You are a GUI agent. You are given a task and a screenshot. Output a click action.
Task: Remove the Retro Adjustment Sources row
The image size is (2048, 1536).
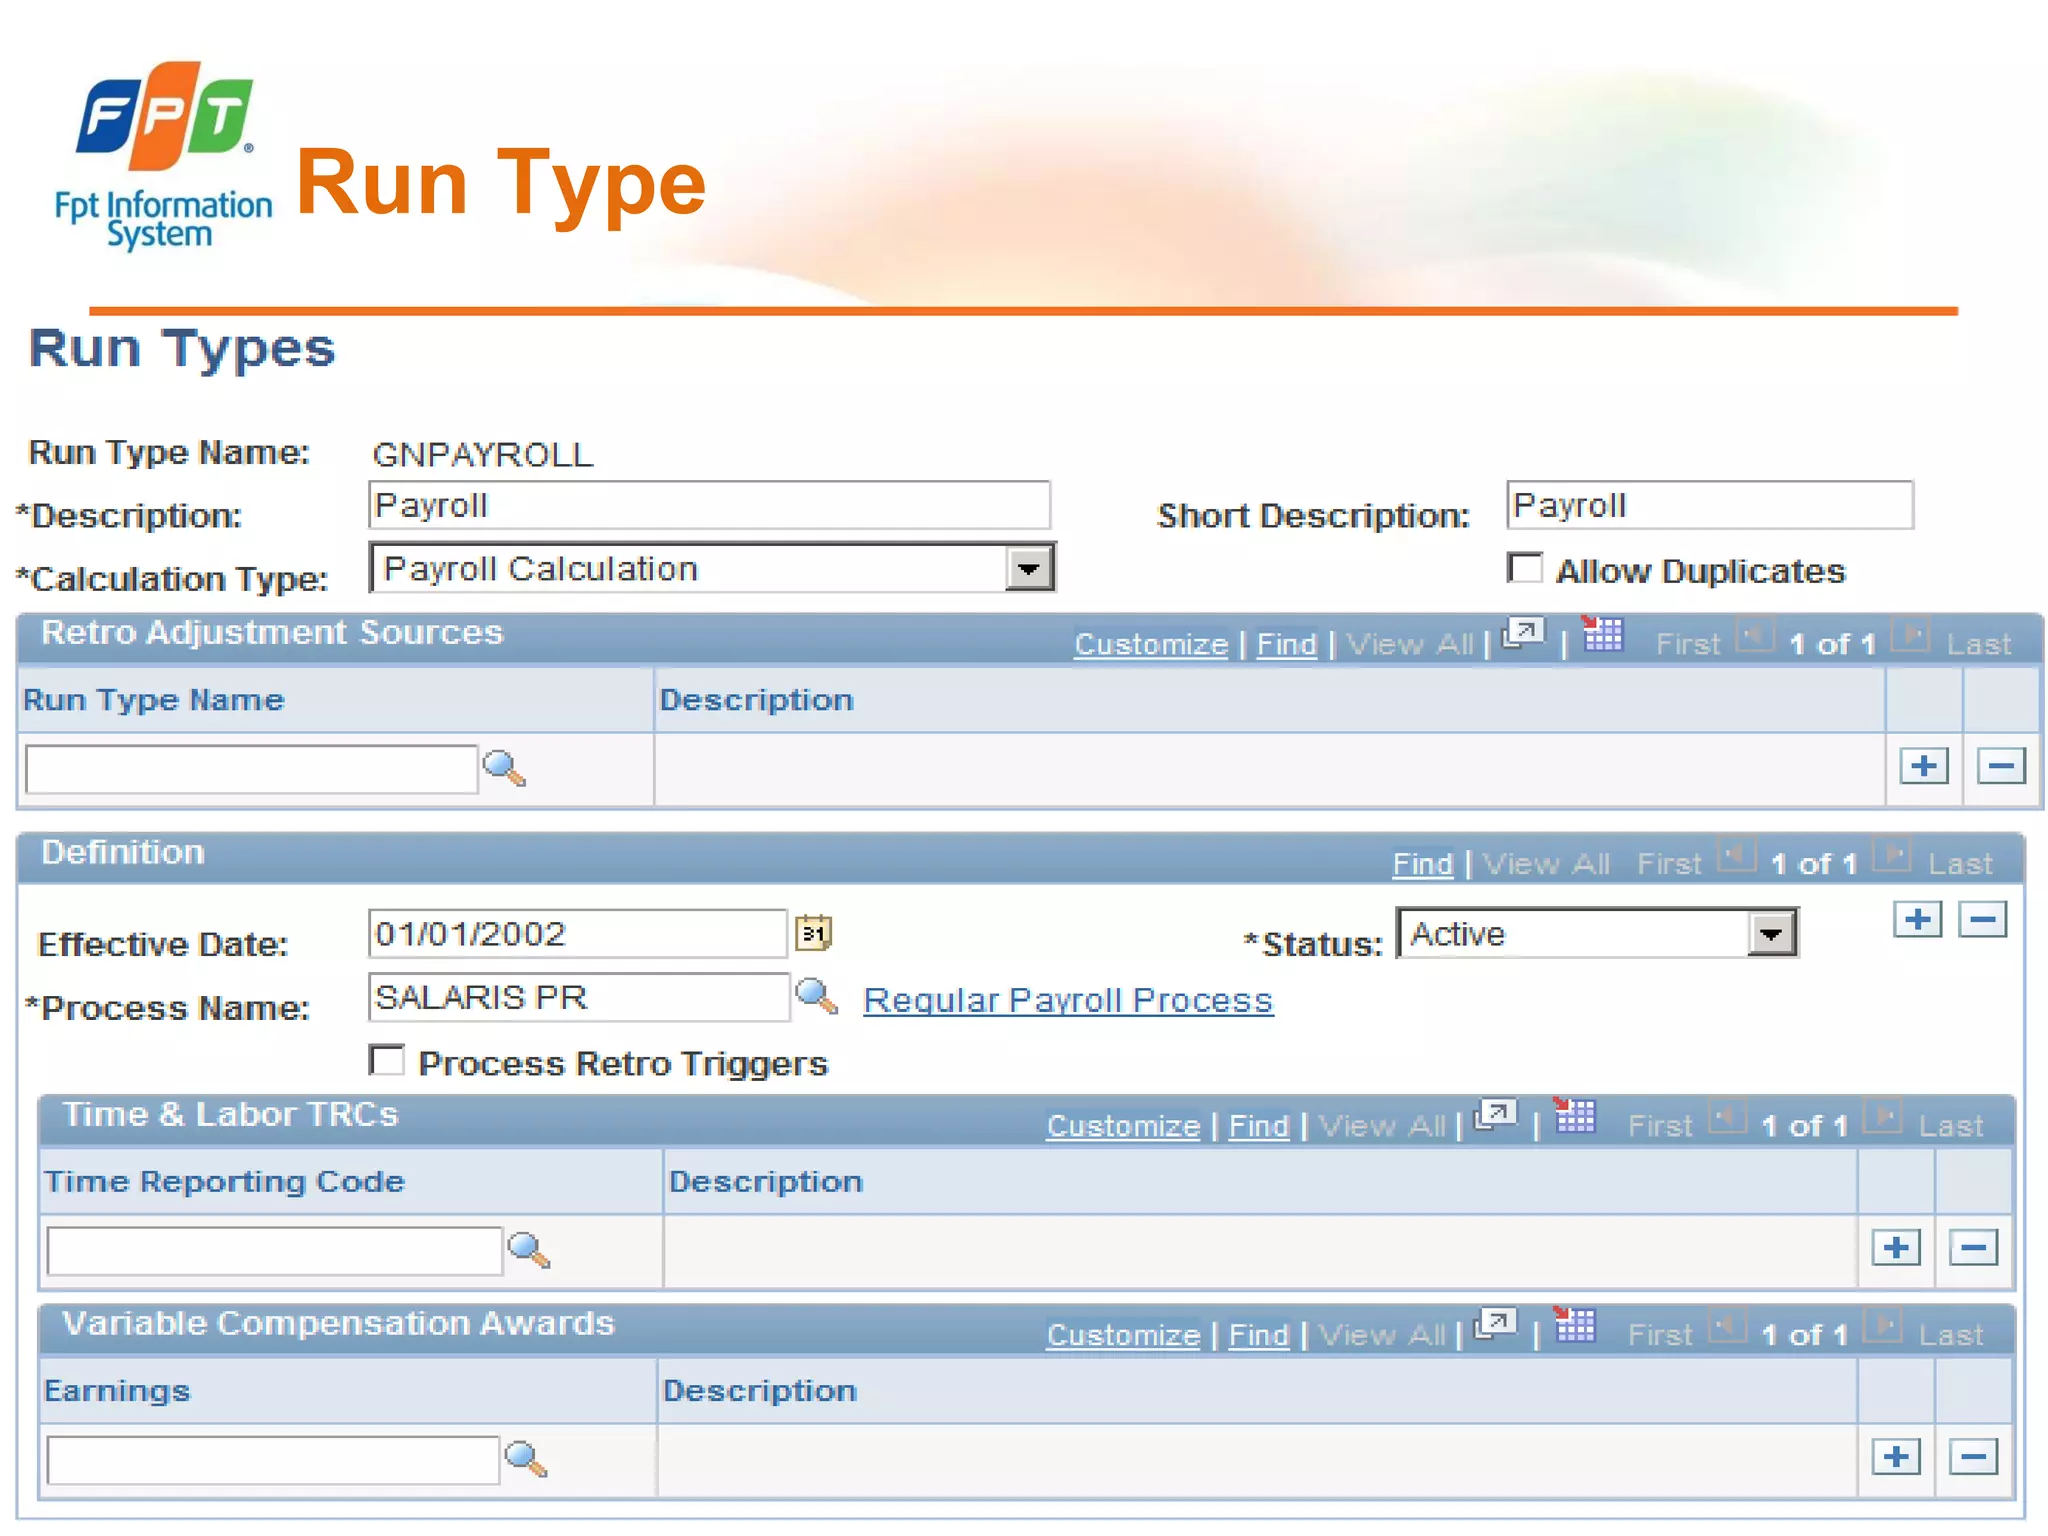[x=2001, y=767]
